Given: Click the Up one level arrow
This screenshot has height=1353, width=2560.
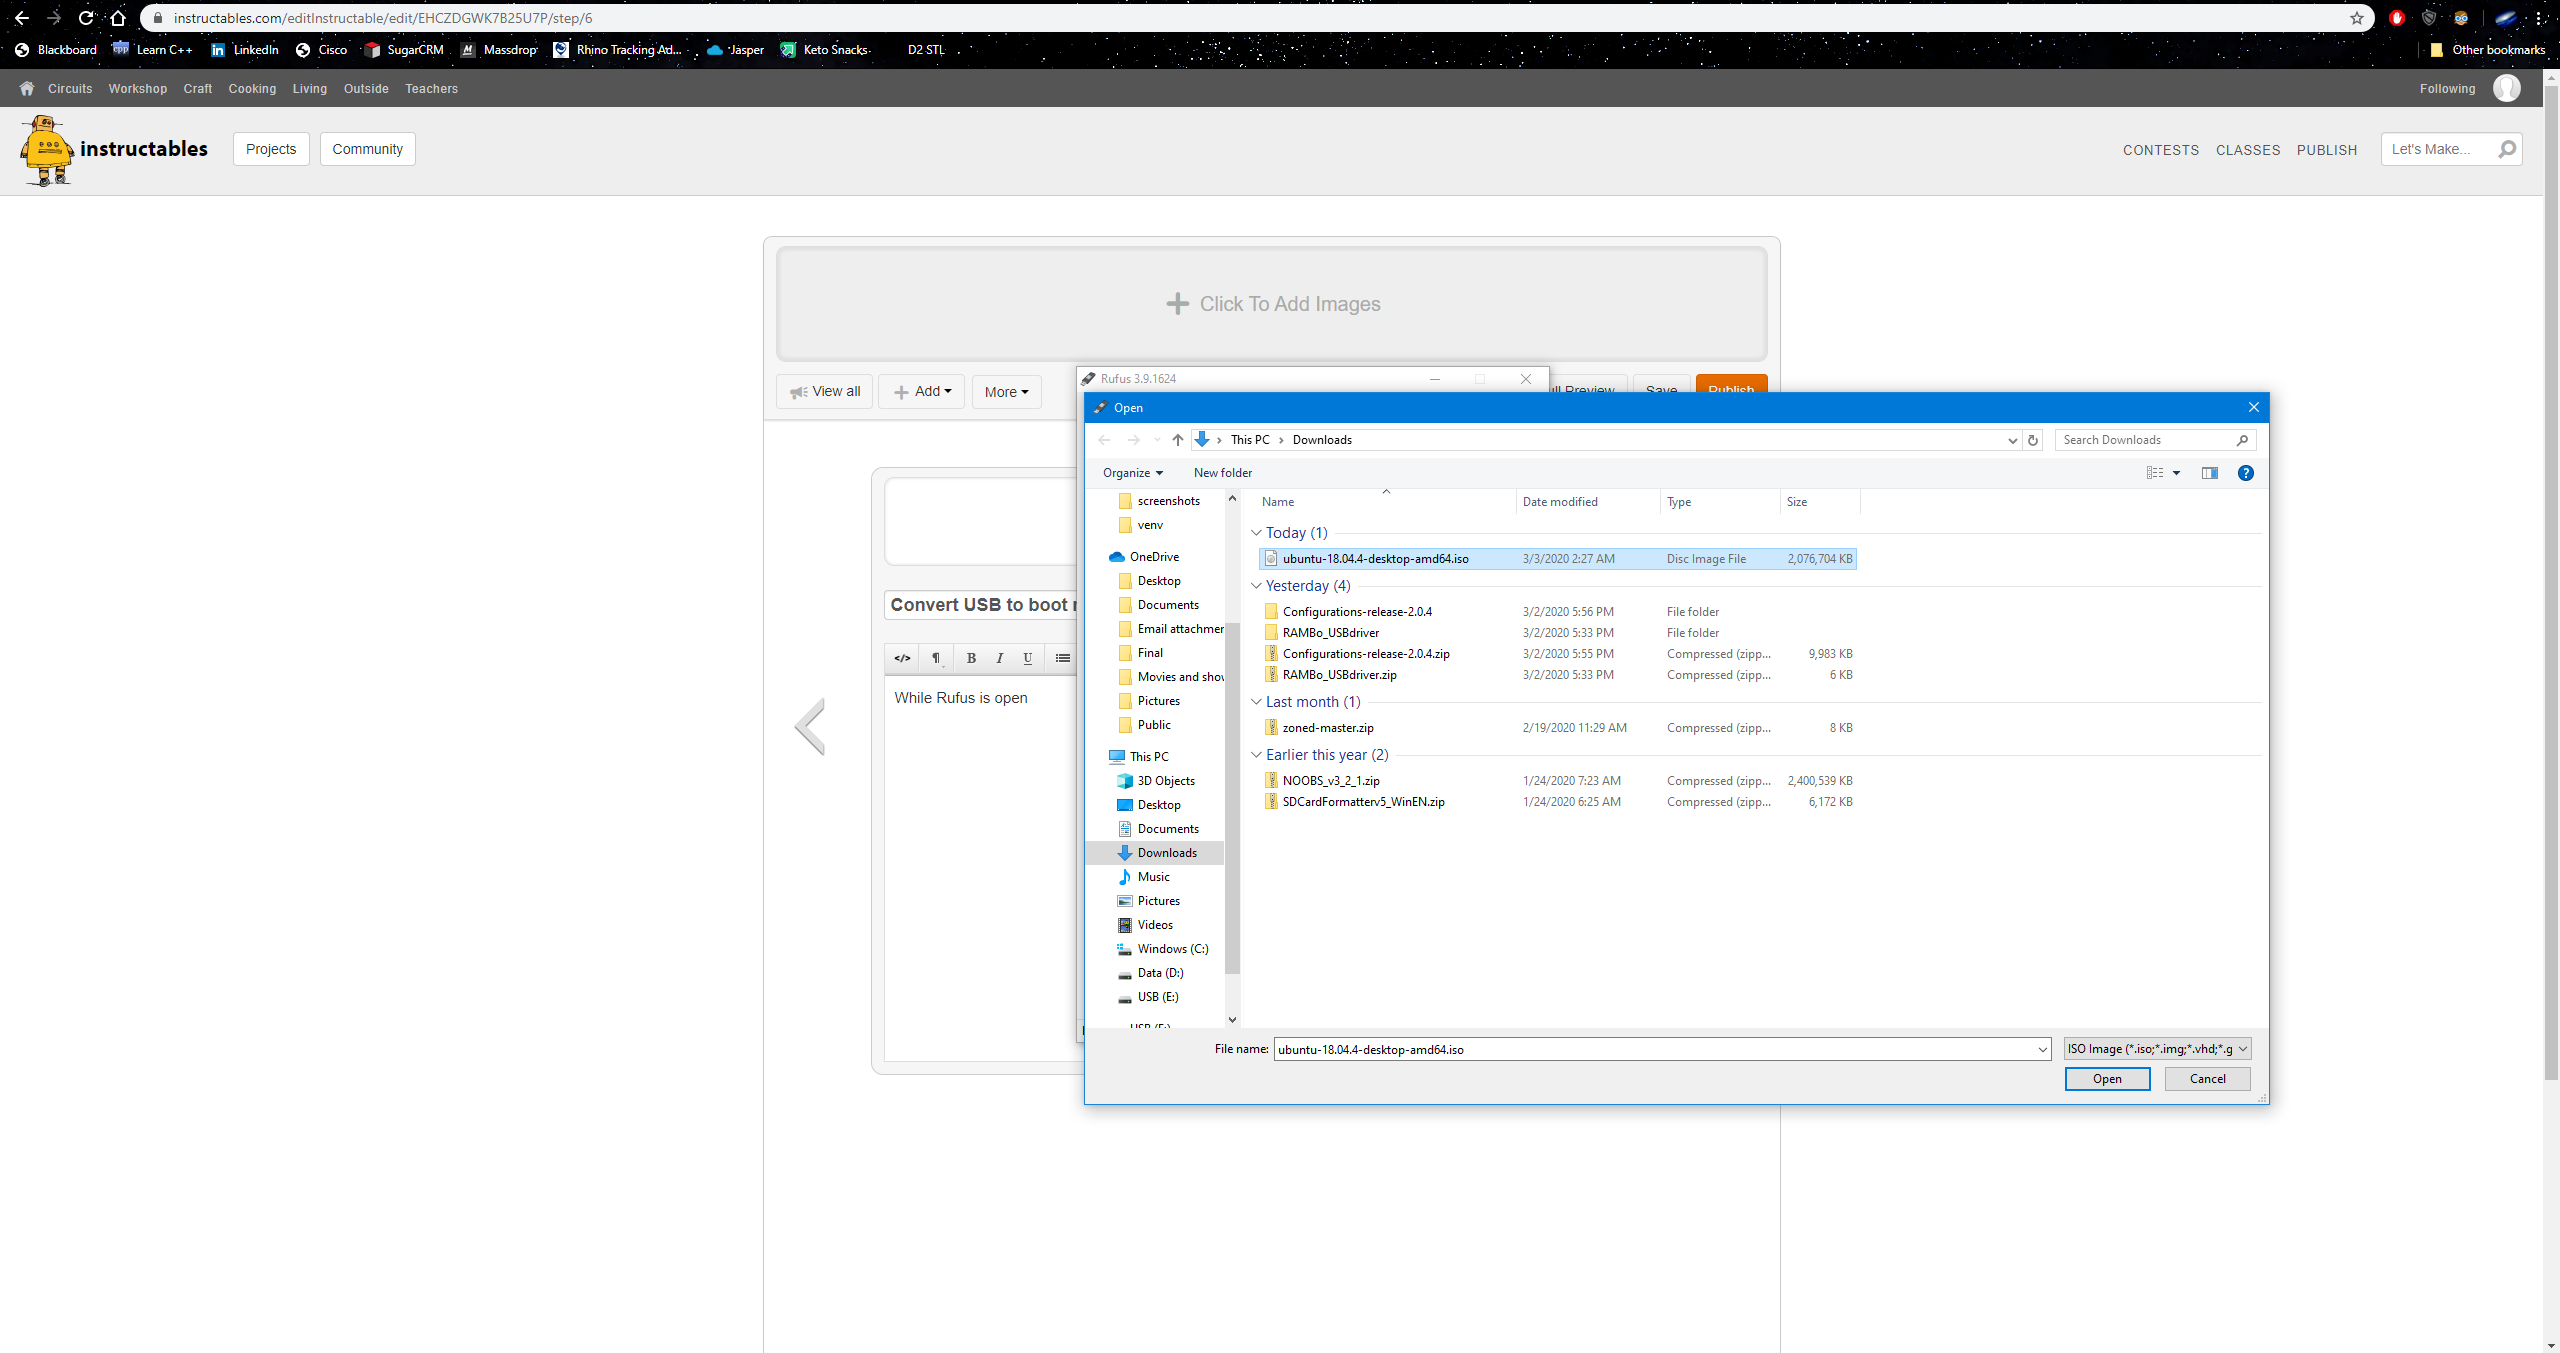Looking at the screenshot, I should [1177, 440].
